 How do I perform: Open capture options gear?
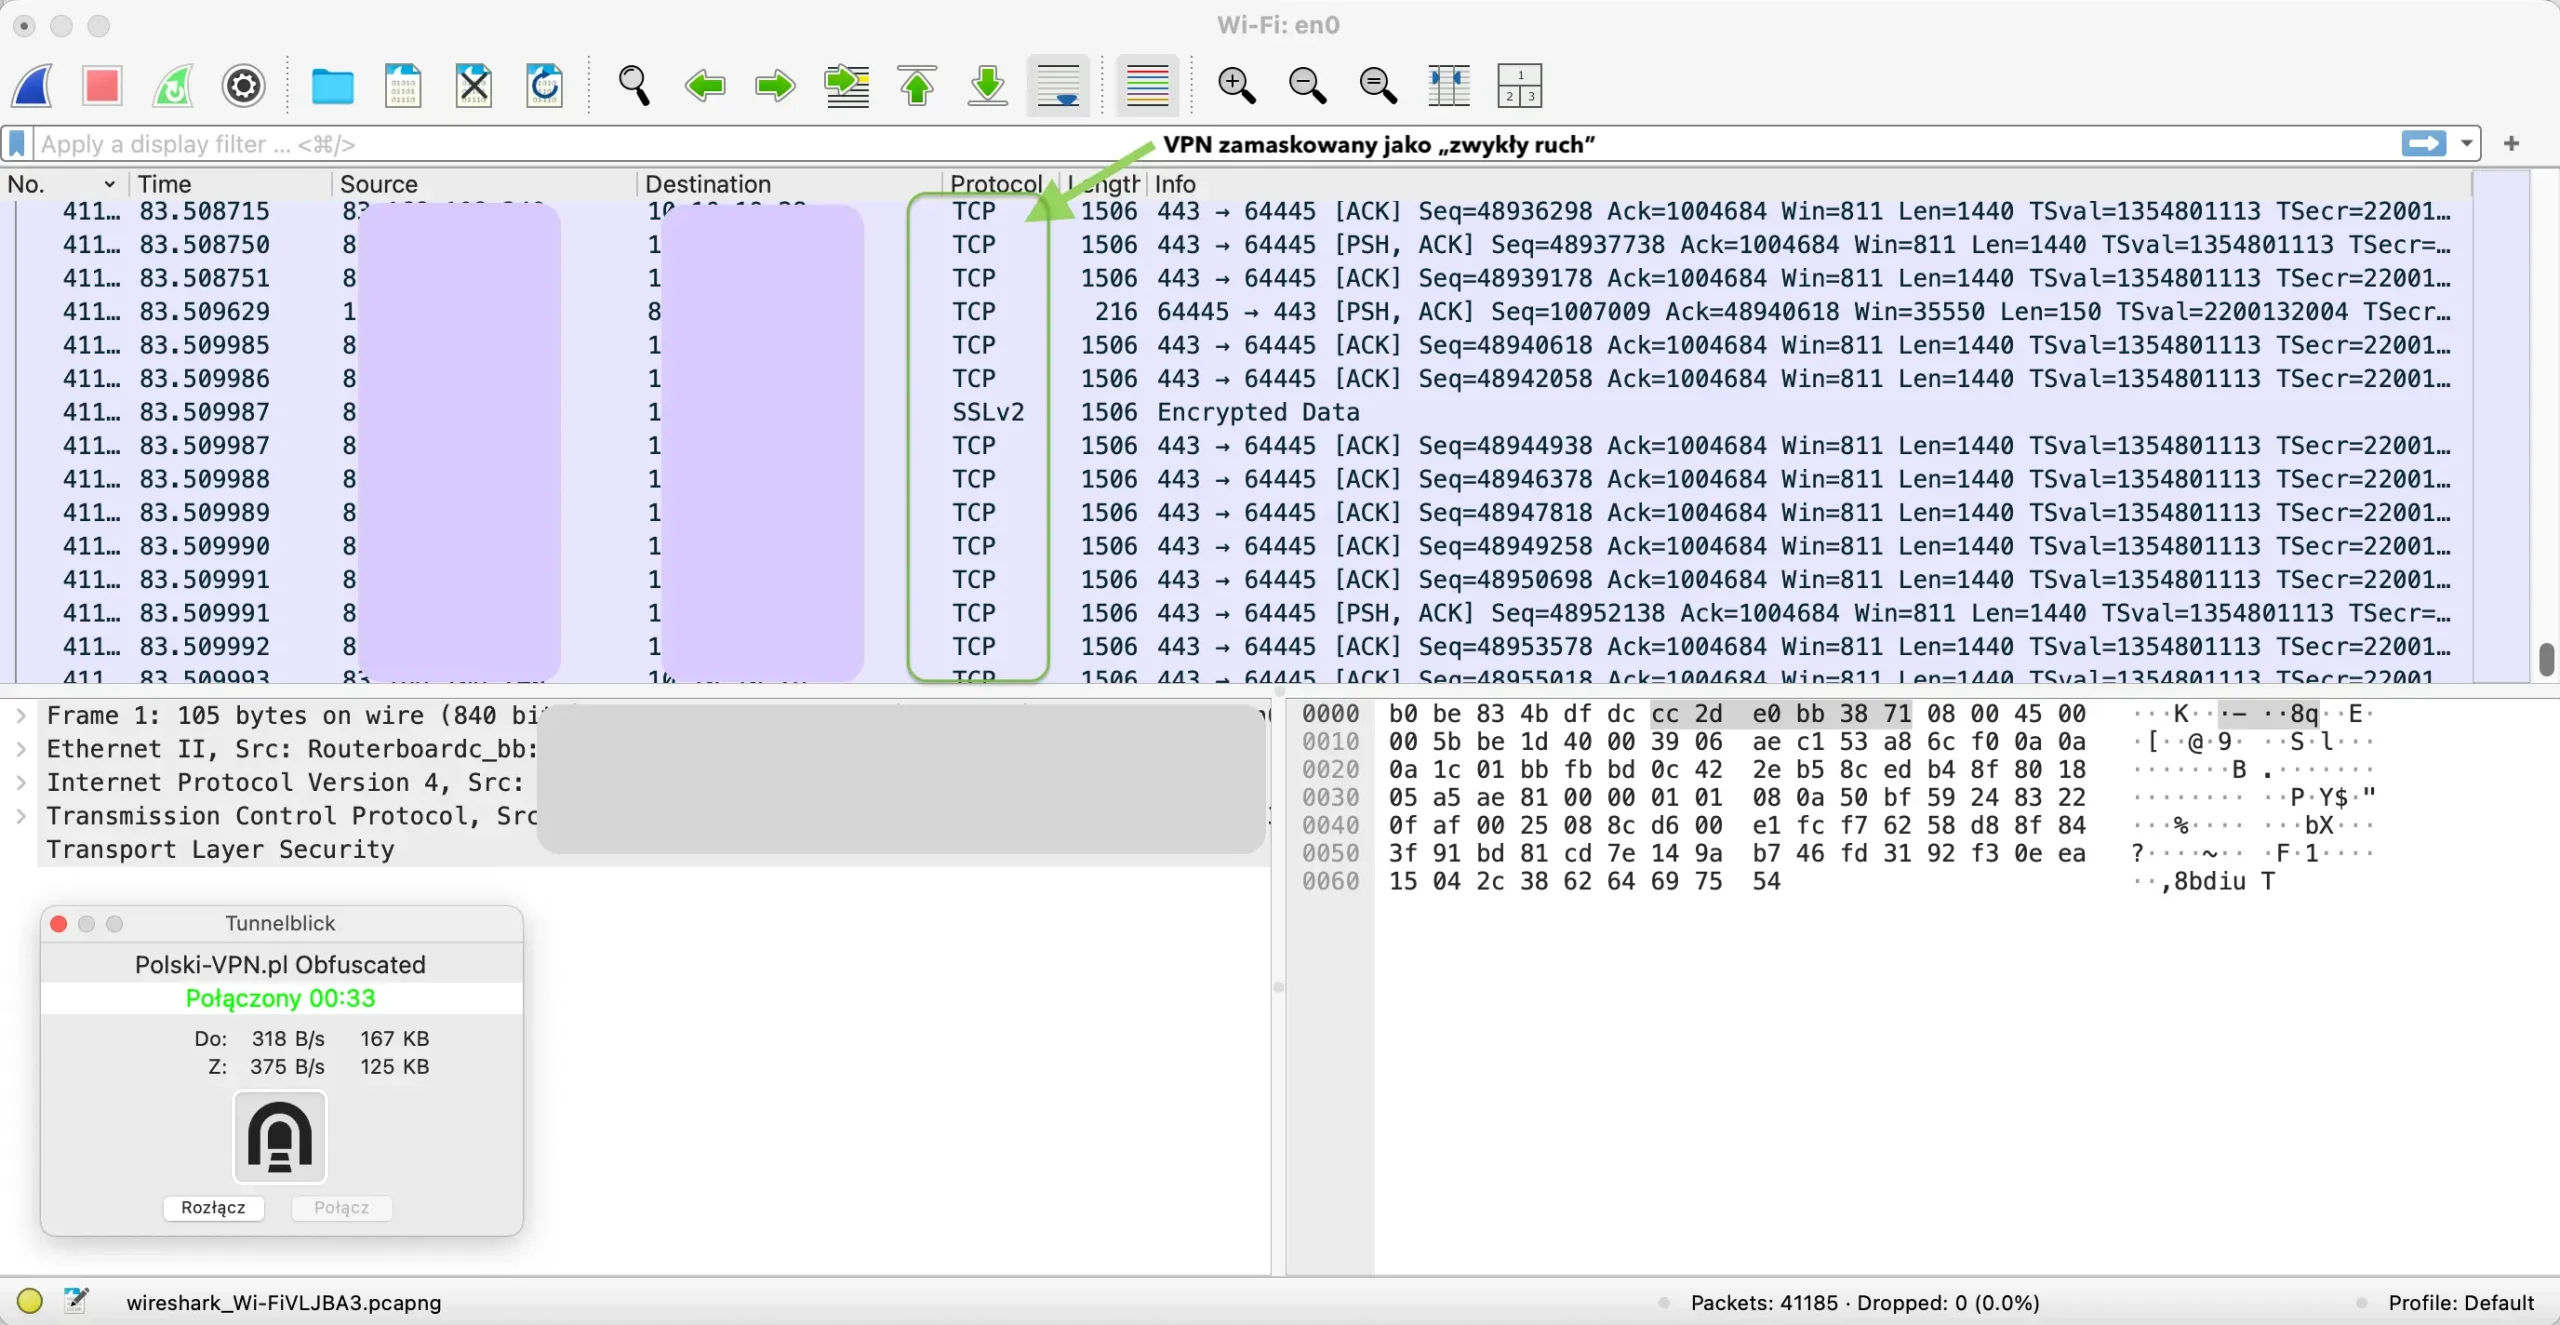click(x=244, y=86)
